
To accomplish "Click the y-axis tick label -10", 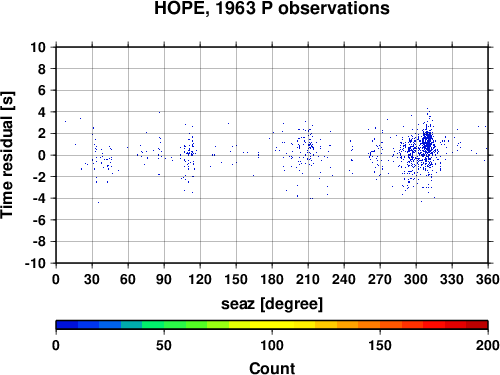I will tap(35, 263).
